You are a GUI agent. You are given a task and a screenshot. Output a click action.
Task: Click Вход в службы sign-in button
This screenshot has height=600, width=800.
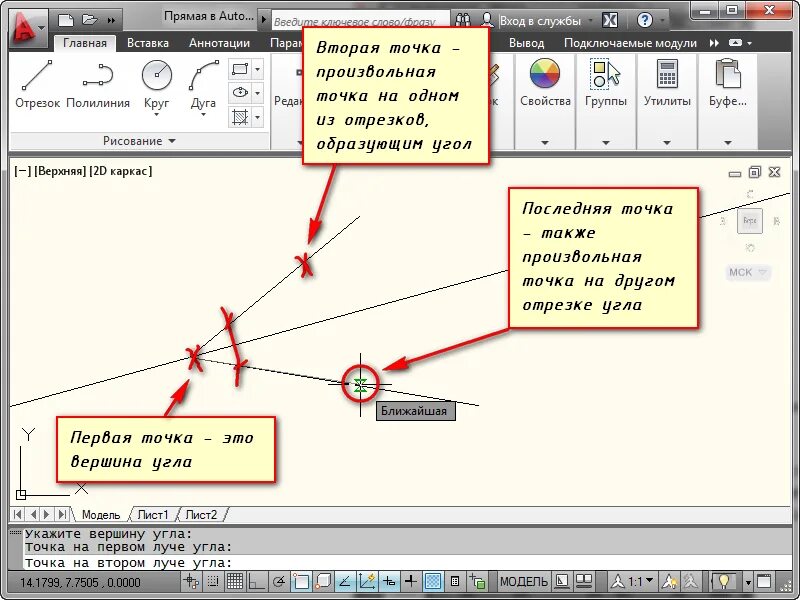point(540,21)
